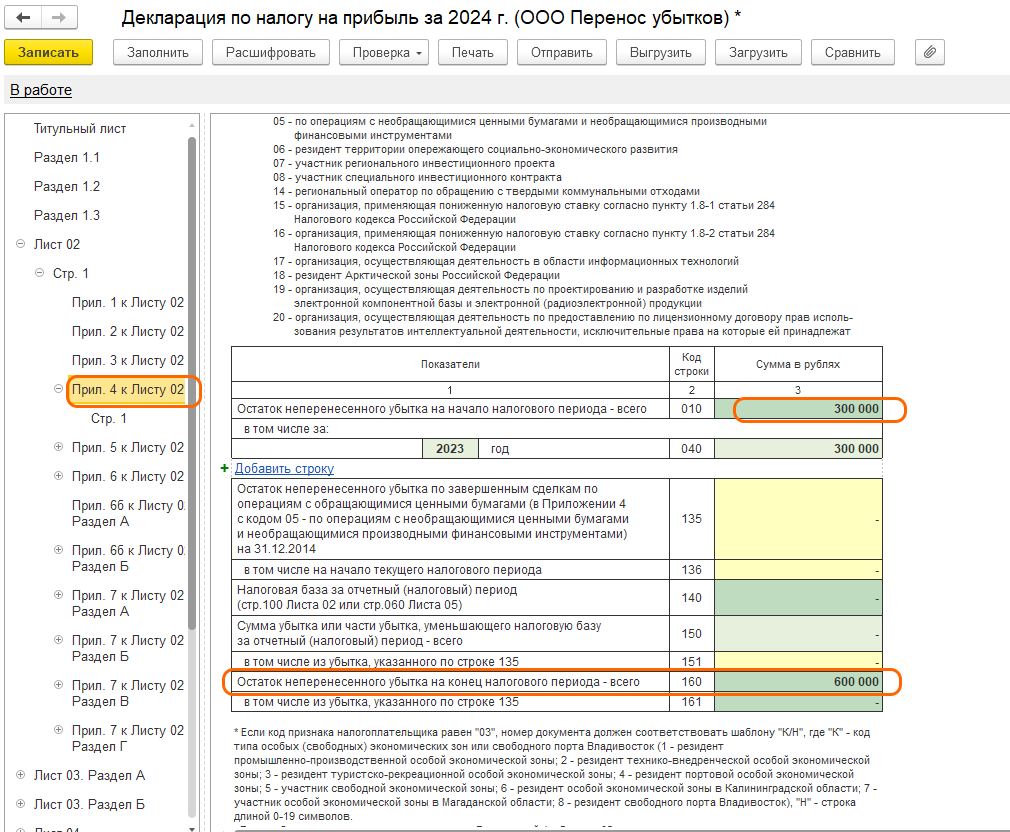
Task: Collapse Прил. 4 к Листу 02 node
Action: pos(58,389)
